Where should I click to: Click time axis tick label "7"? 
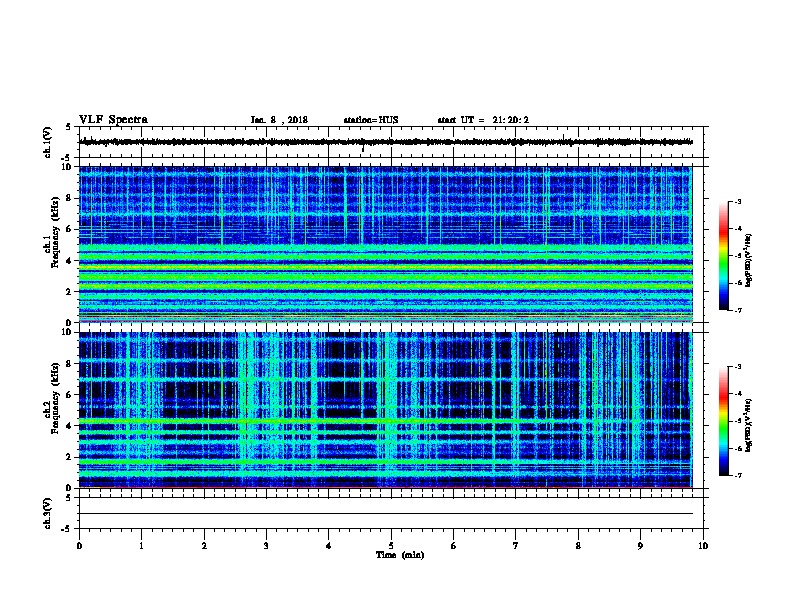516,546
